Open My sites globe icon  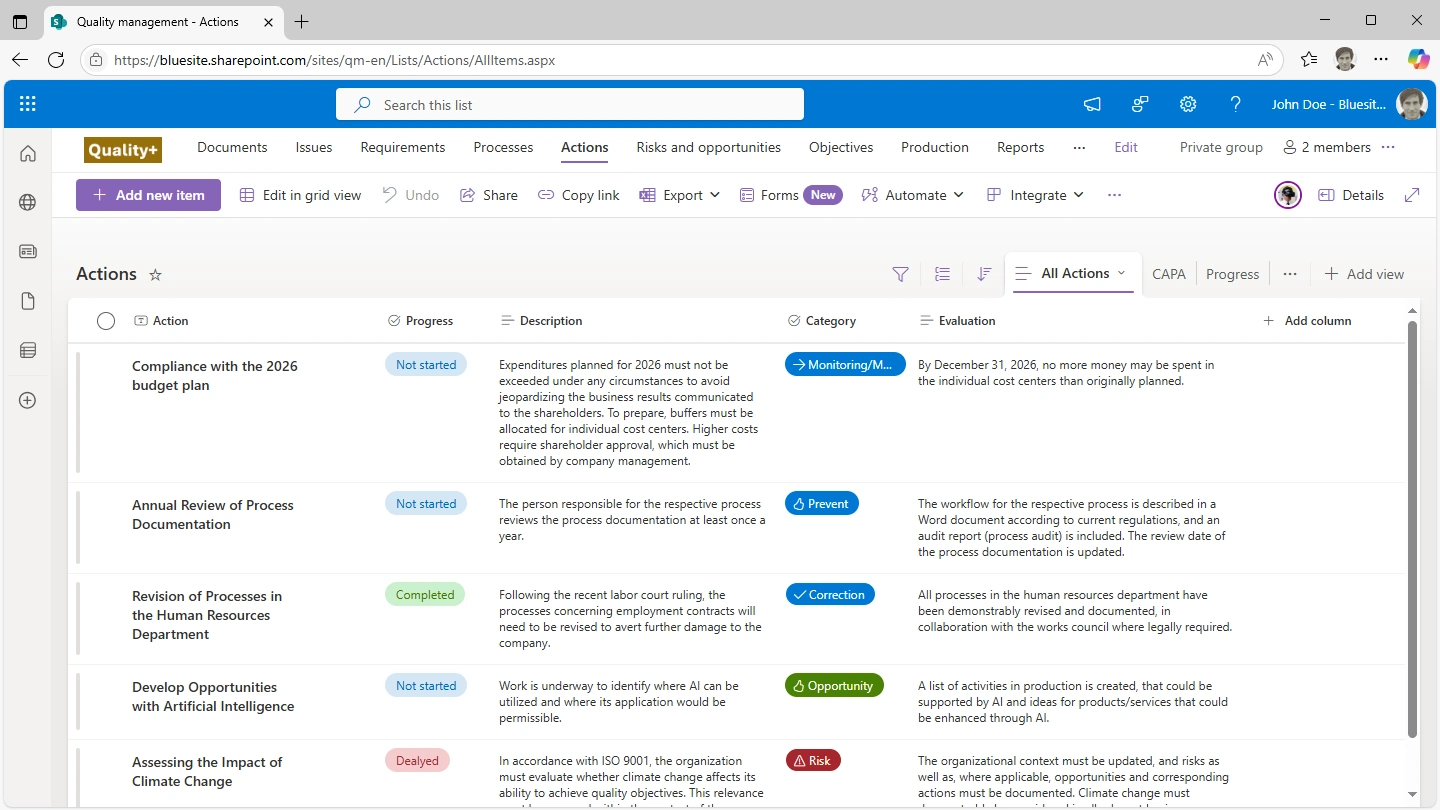(x=28, y=202)
